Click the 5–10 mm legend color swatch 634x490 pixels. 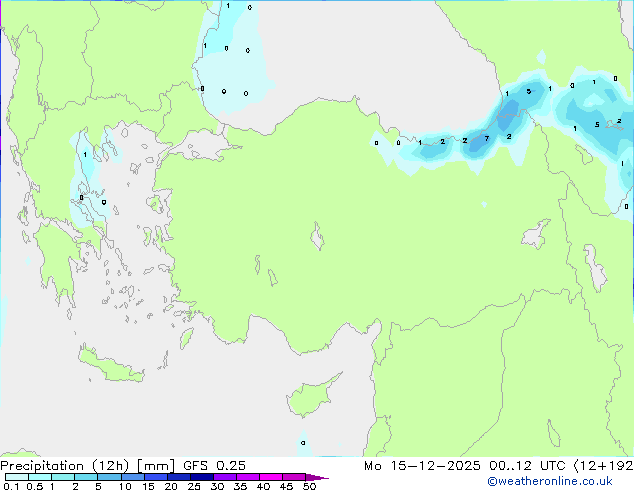tap(109, 477)
